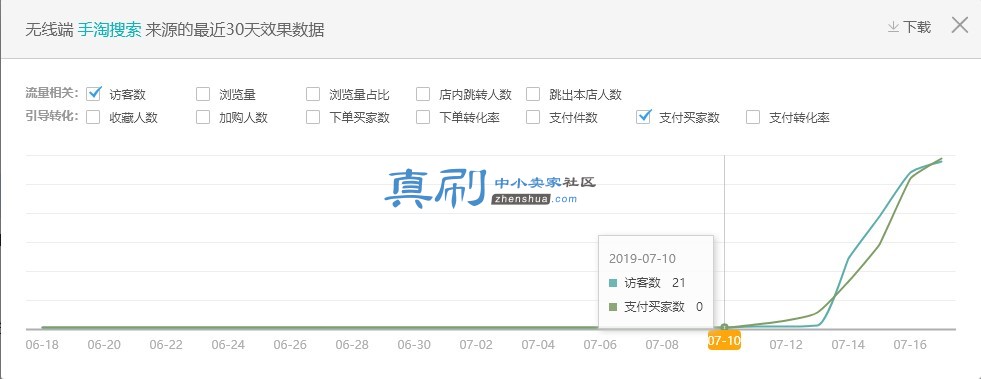
Task: Click the 07-12 axis date label
Action: click(x=786, y=345)
